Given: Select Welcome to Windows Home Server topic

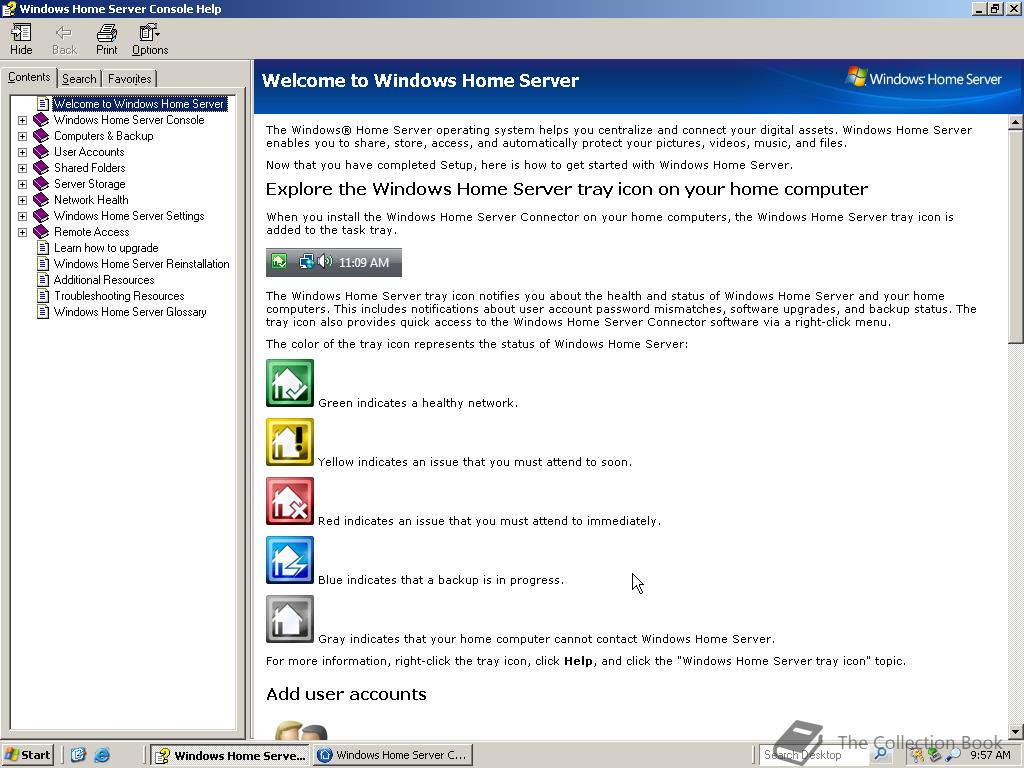Looking at the screenshot, I should pos(139,104).
